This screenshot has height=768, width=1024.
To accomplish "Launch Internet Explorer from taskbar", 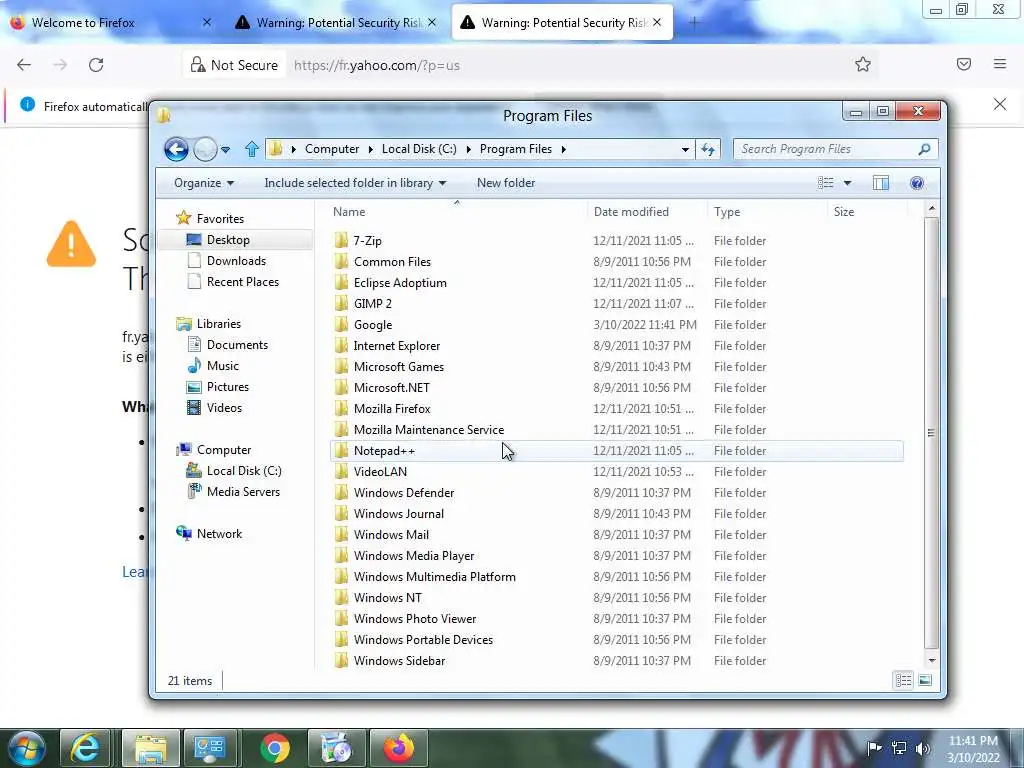I will pos(86,748).
